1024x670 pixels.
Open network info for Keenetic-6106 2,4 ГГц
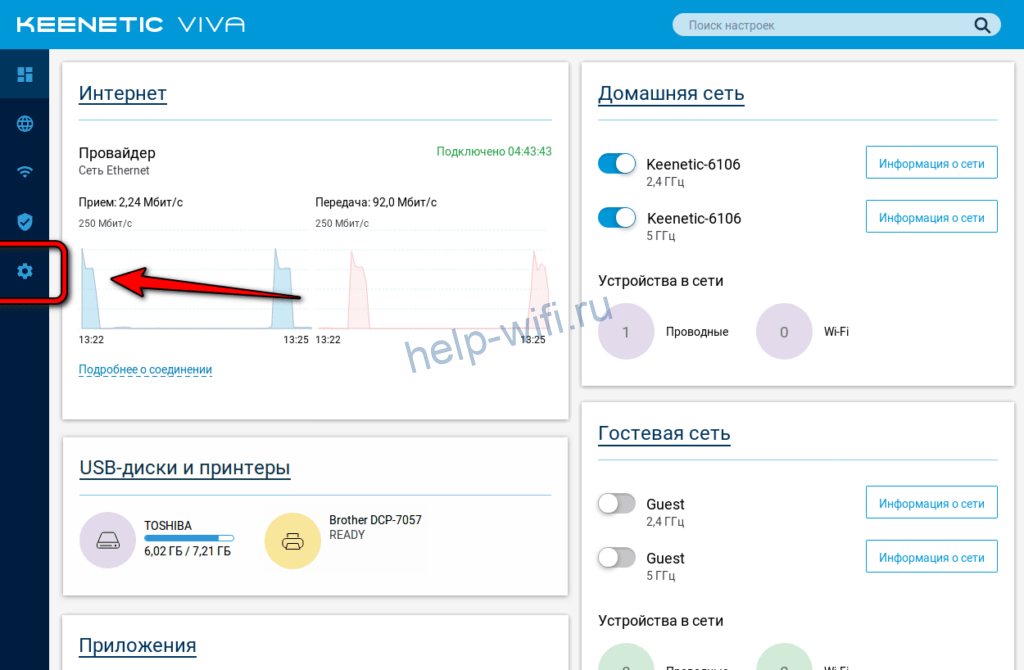tap(931, 163)
